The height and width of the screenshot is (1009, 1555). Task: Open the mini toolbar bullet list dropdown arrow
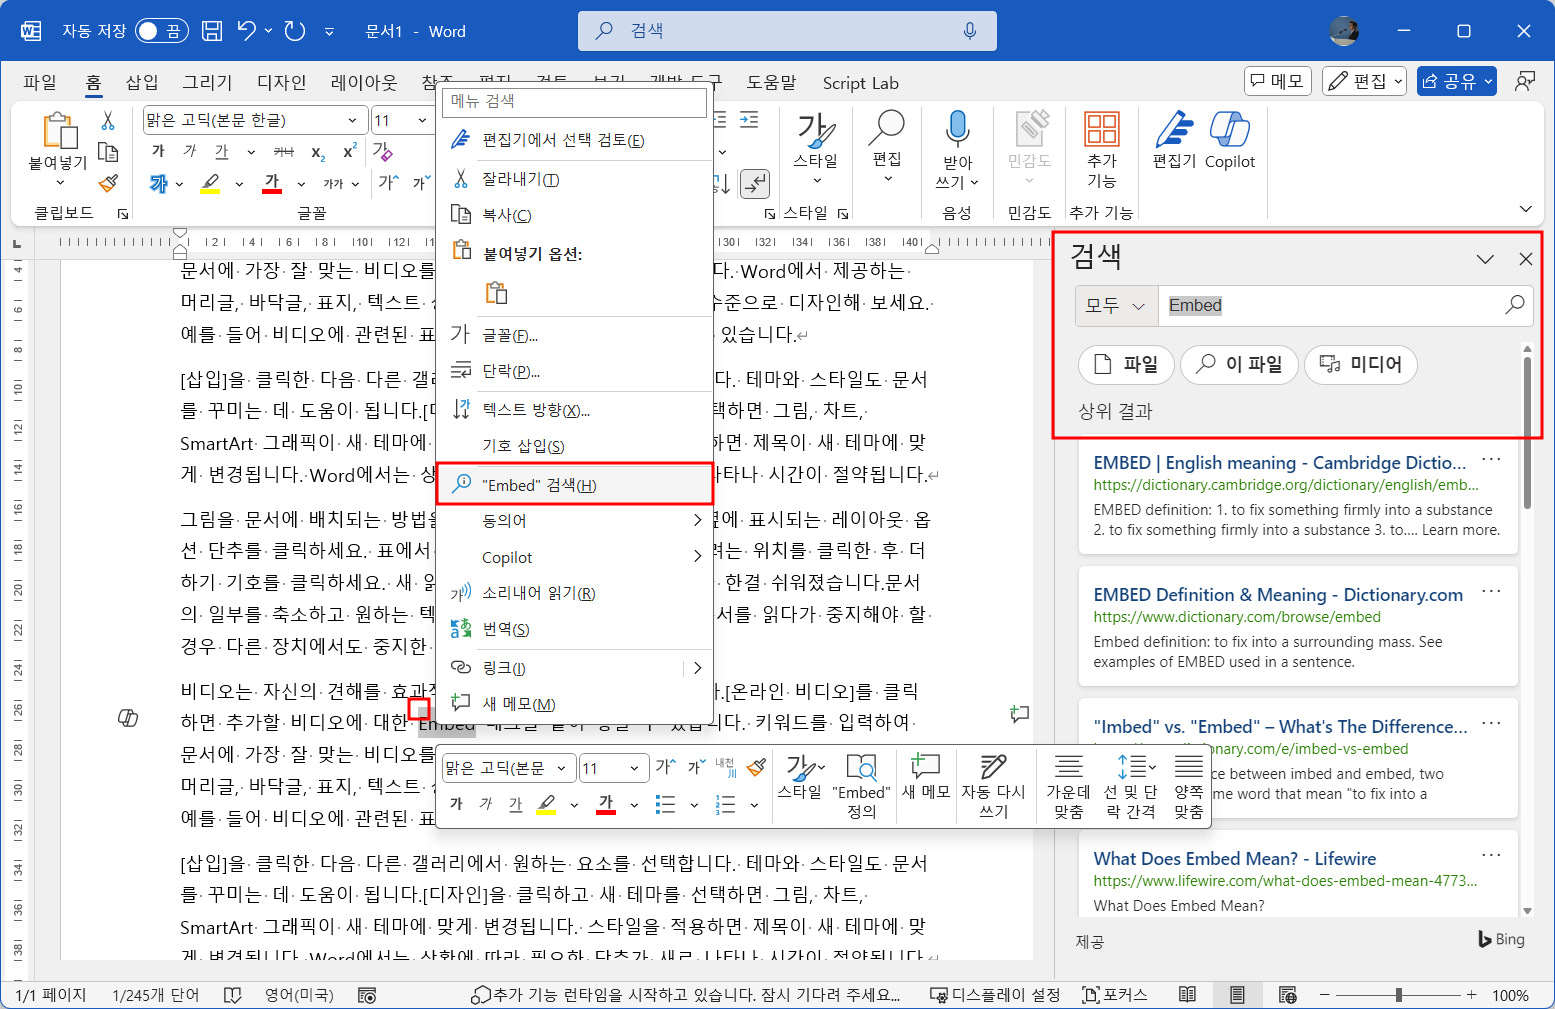pyautogui.click(x=694, y=805)
